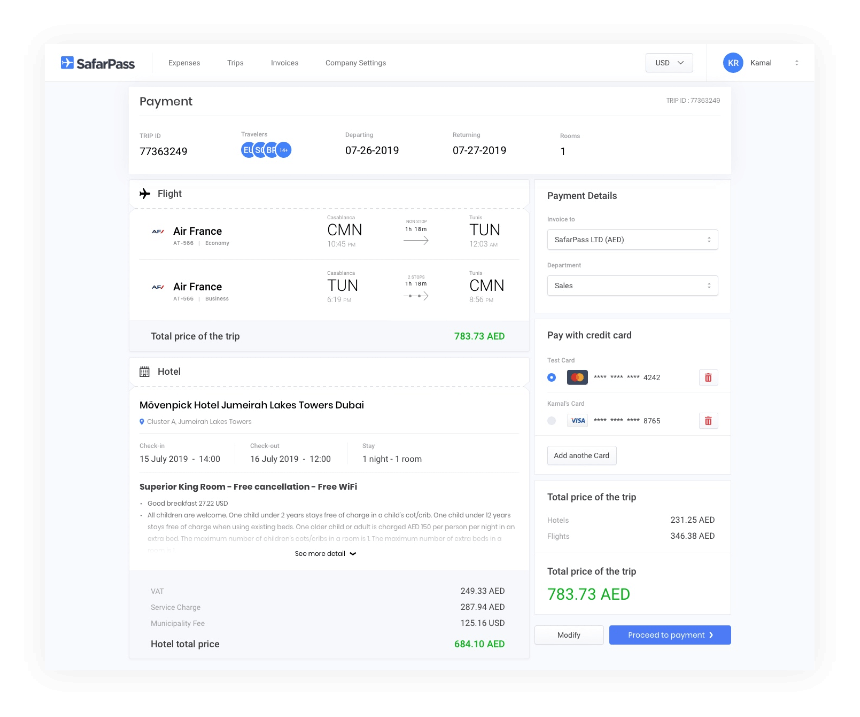This screenshot has width=860, height=717.
Task: Click the check-out value 16 July 2019 - 12:00
Action: pyautogui.click(x=291, y=459)
